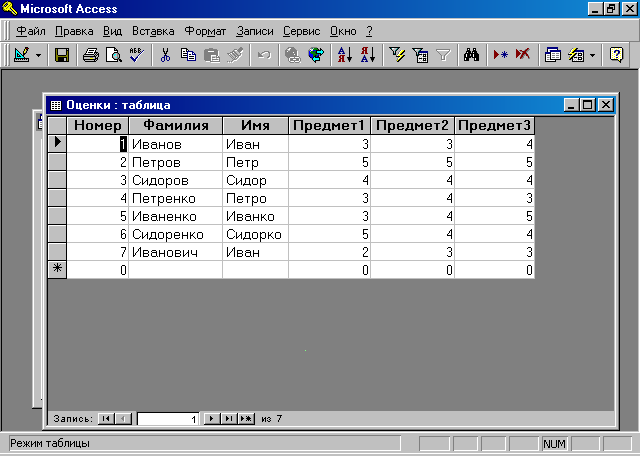This screenshot has width=640, height=456.
Task: Apply filter using the plain funnel icon
Action: [443, 55]
